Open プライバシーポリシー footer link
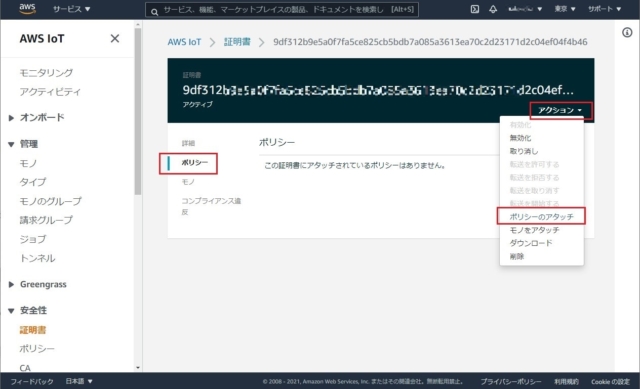This screenshot has width=640, height=389. [511, 381]
